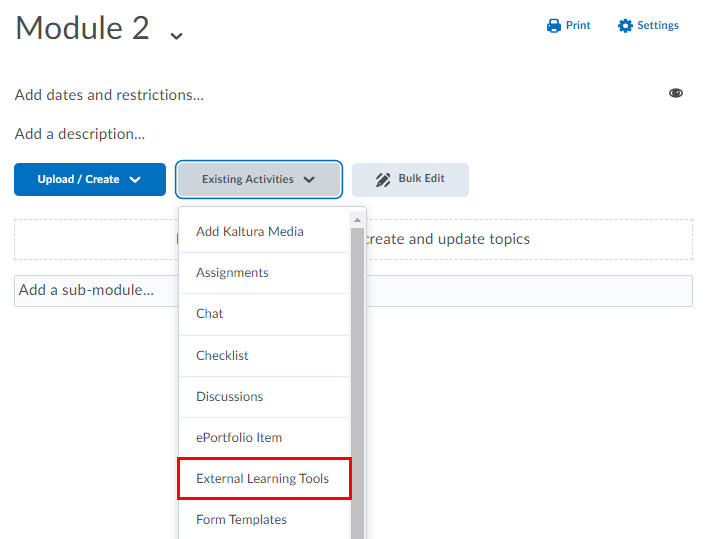The image size is (706, 539).
Task: Collapse the Existing Activities dropdown
Action: point(259,180)
